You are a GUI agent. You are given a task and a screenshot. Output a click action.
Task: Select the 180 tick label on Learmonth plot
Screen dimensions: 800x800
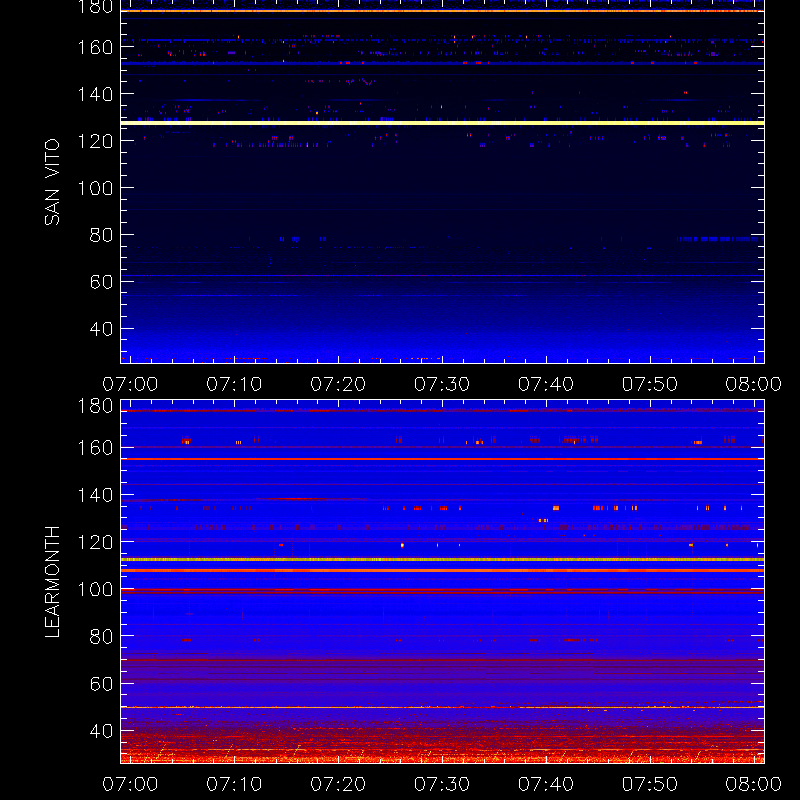tap(95, 406)
